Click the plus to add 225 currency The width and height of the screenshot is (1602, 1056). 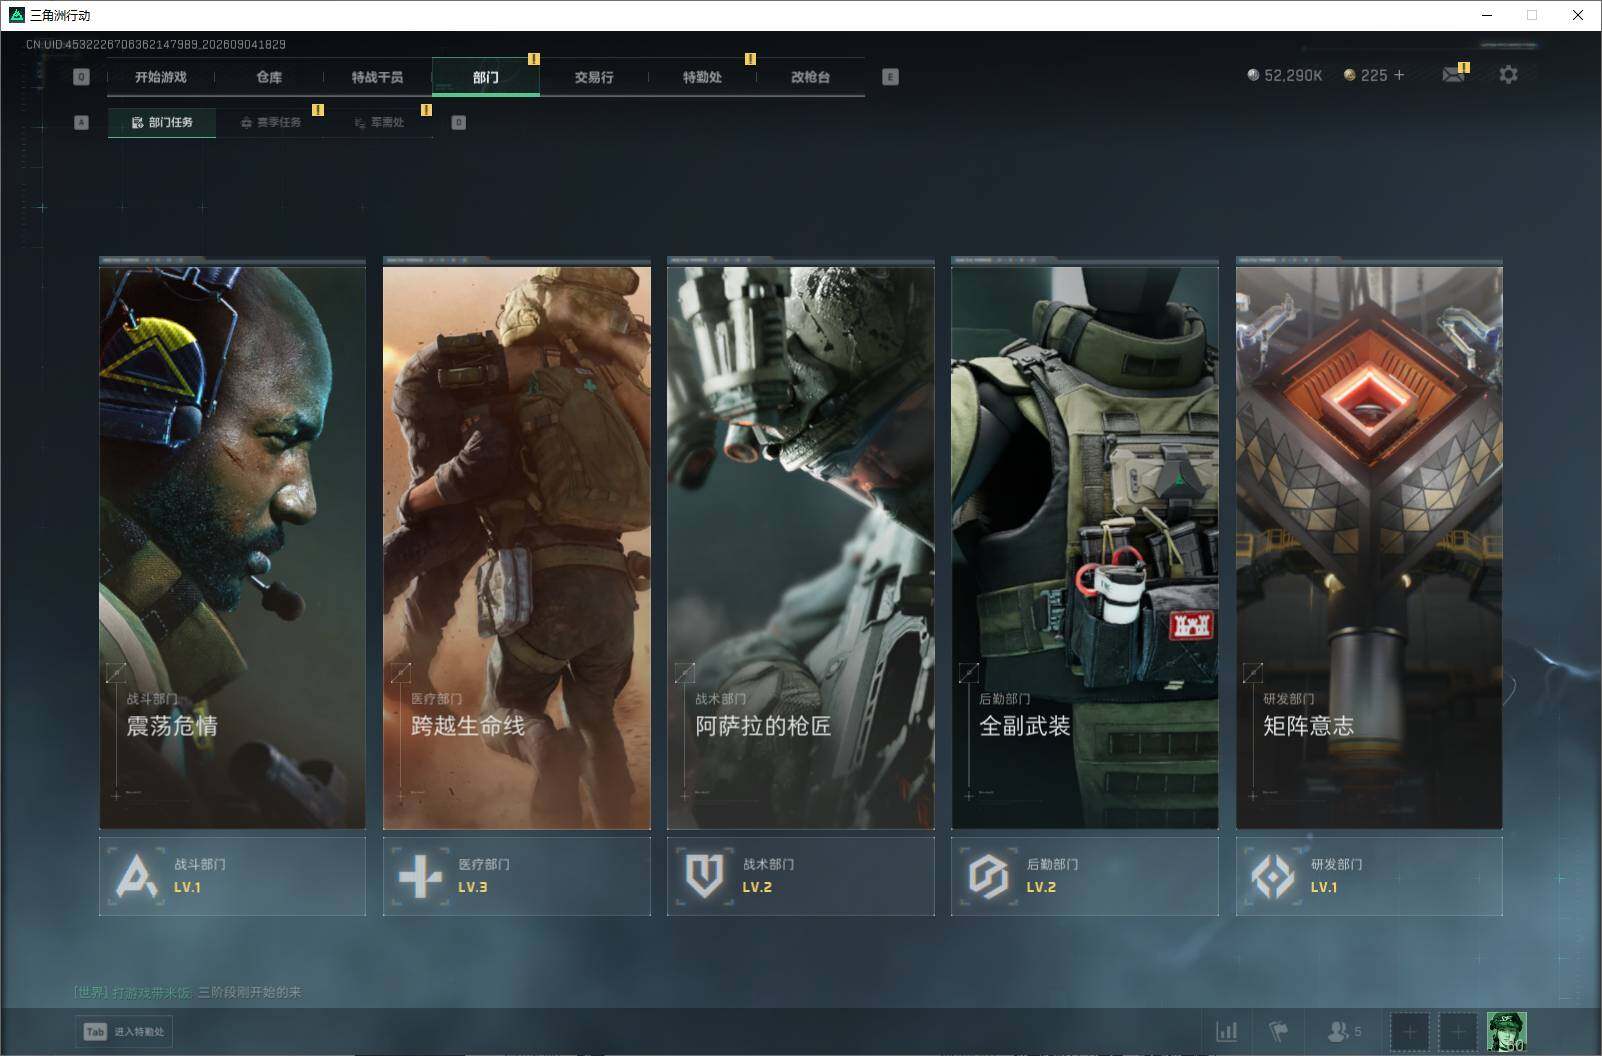click(x=1399, y=75)
